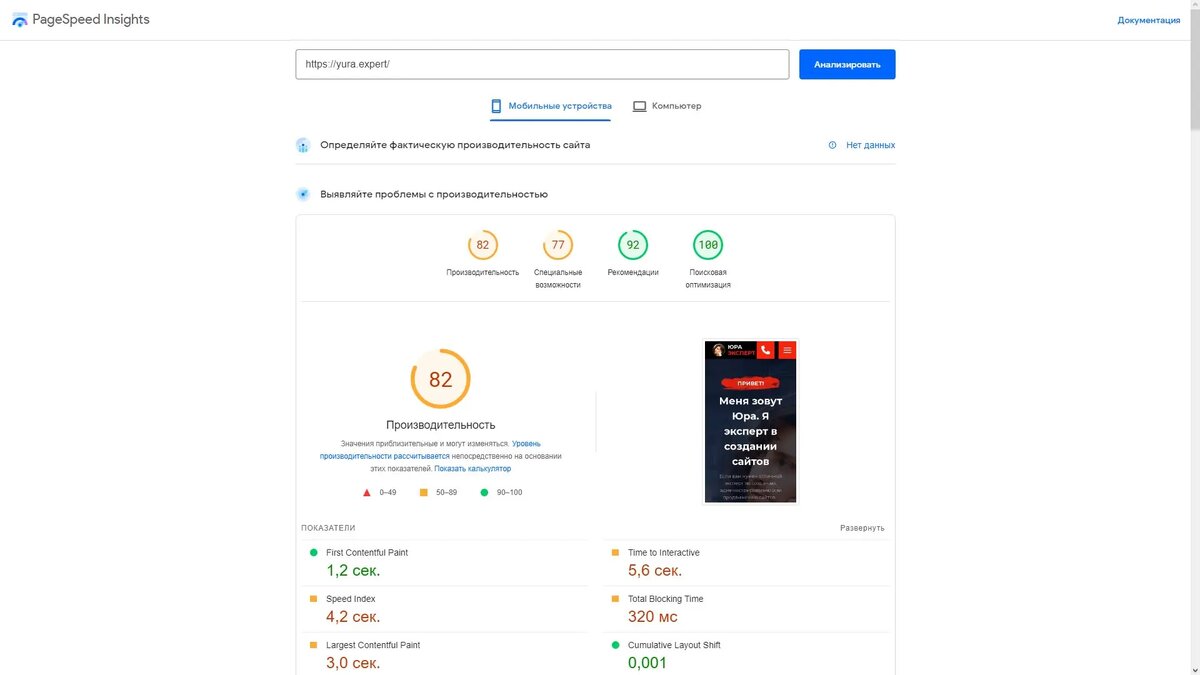Click the icon beside Определяйте фактическую производительность сайта
The height and width of the screenshot is (675, 1200).
303,145
